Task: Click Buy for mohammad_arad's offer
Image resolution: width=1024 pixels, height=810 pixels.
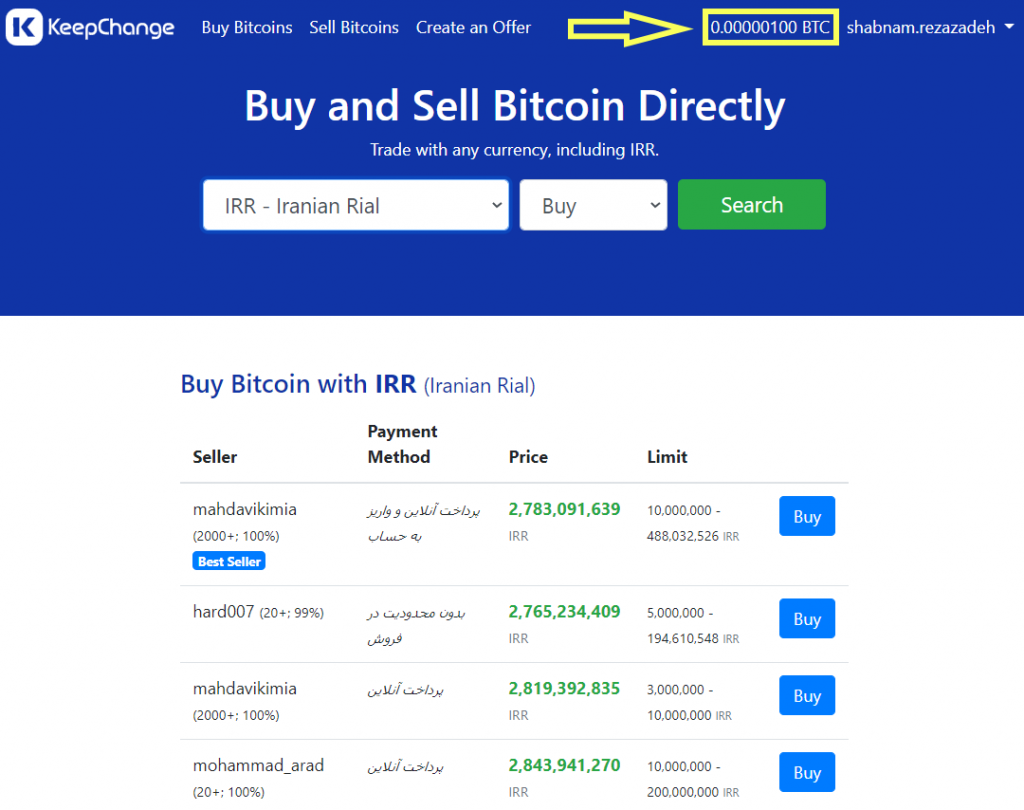Action: [806, 772]
